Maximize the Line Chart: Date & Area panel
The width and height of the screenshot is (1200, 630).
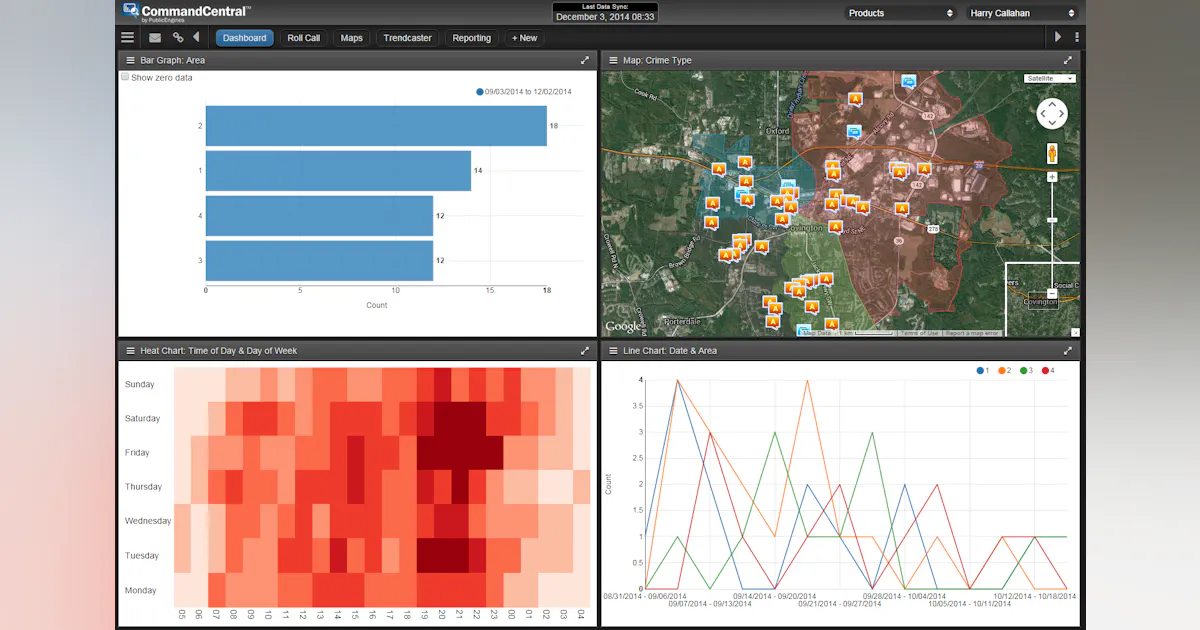coord(1068,351)
